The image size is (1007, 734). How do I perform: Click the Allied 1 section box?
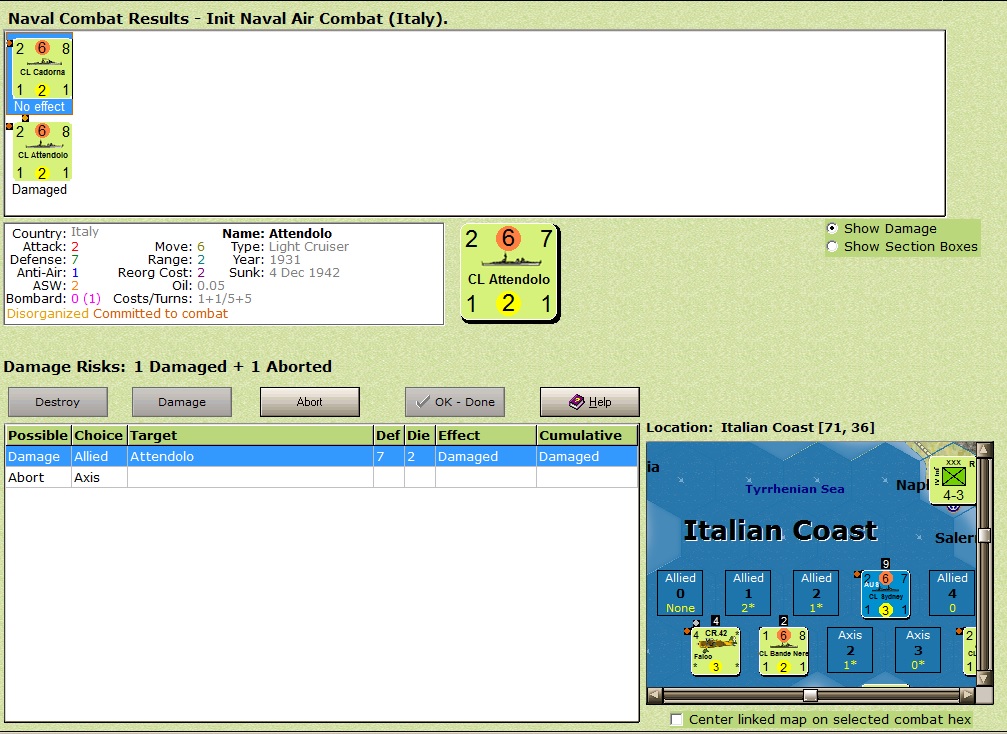pyautogui.click(x=748, y=593)
